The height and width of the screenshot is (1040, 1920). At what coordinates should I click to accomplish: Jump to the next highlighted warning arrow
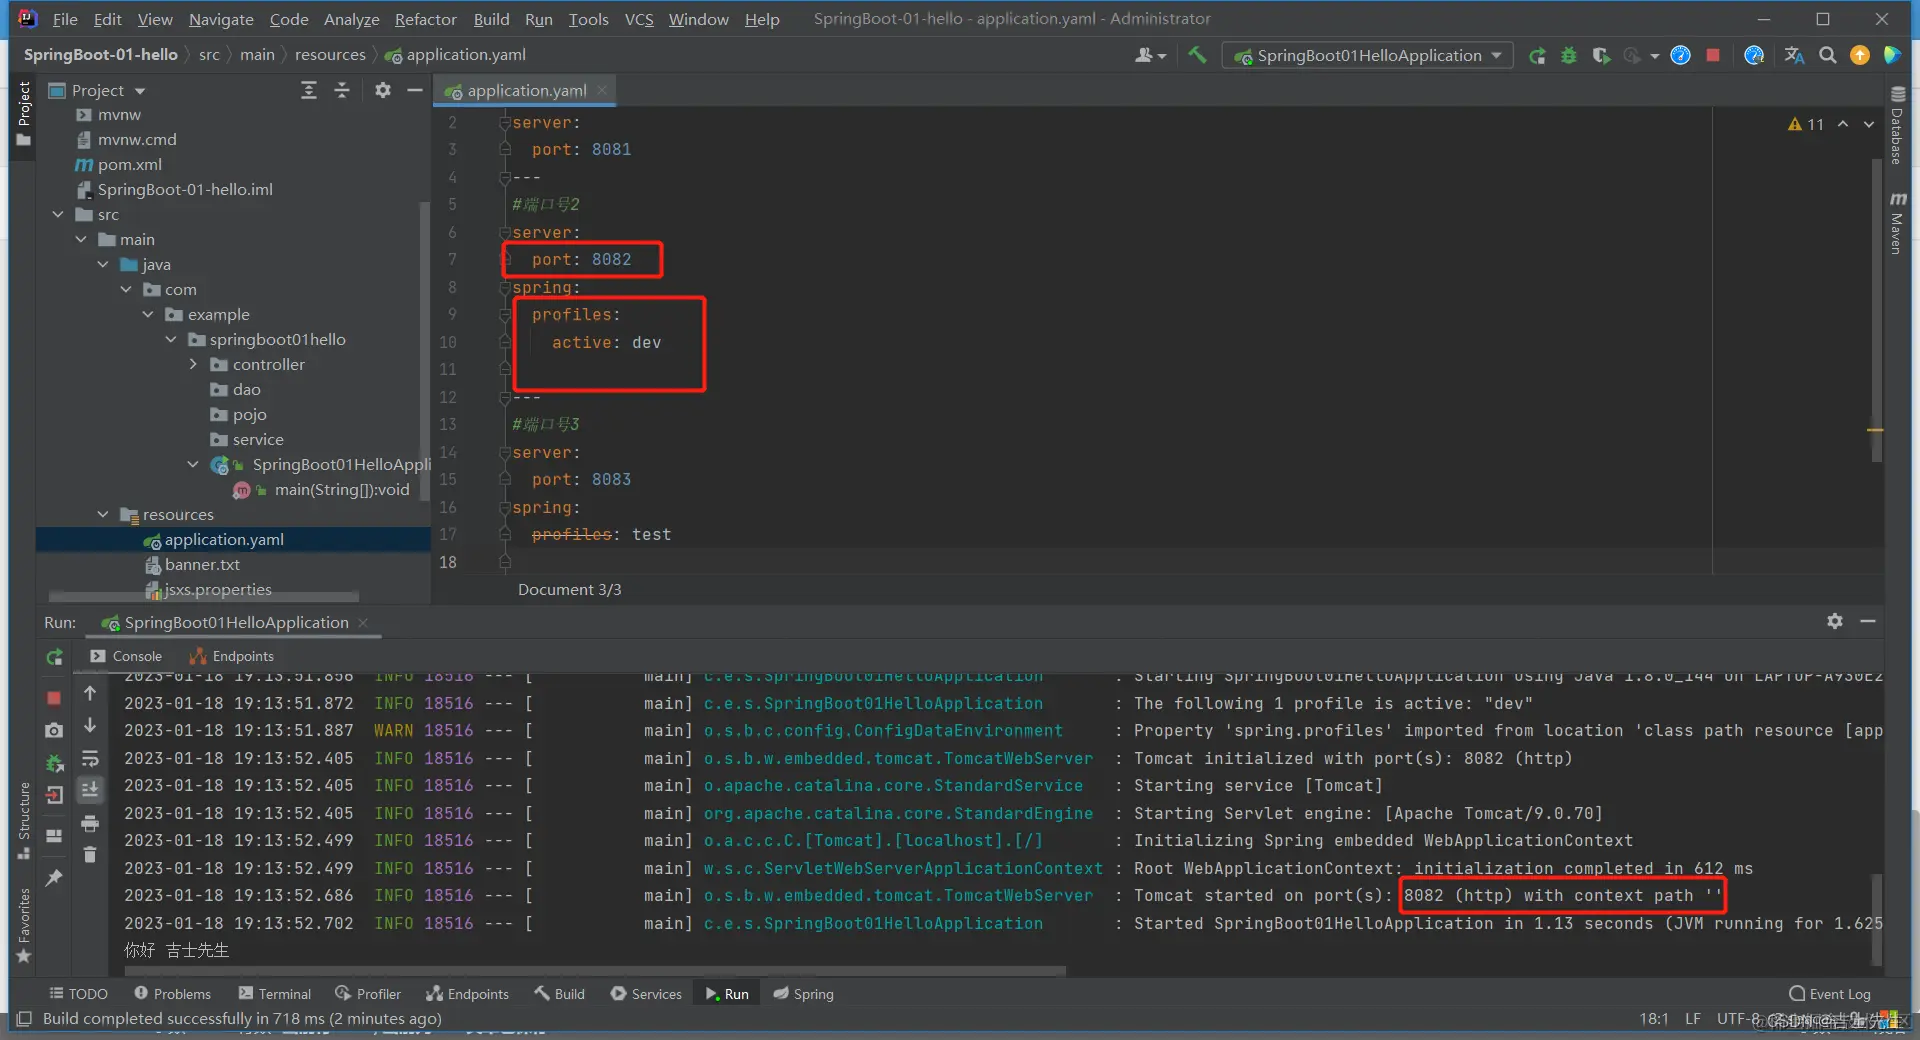click(1869, 124)
